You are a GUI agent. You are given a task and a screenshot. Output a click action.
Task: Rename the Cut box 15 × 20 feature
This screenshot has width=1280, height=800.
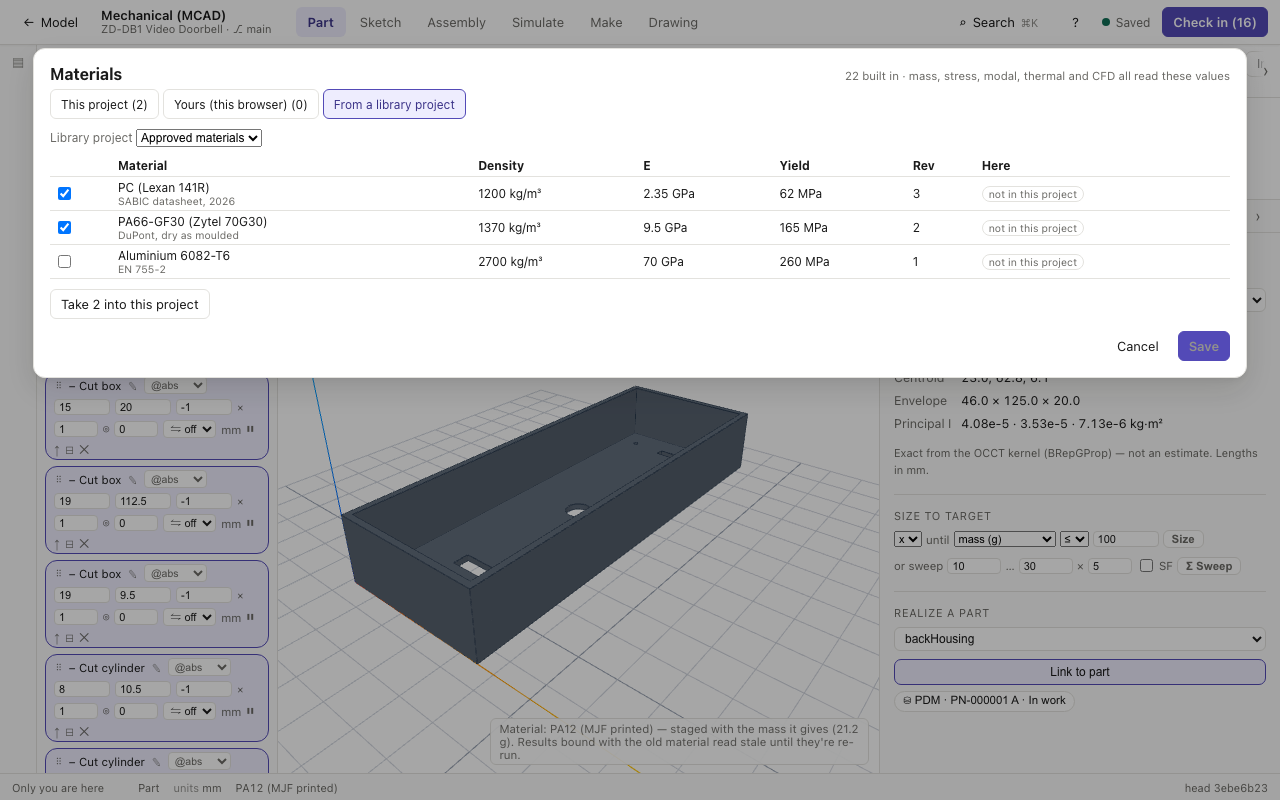click(132, 386)
